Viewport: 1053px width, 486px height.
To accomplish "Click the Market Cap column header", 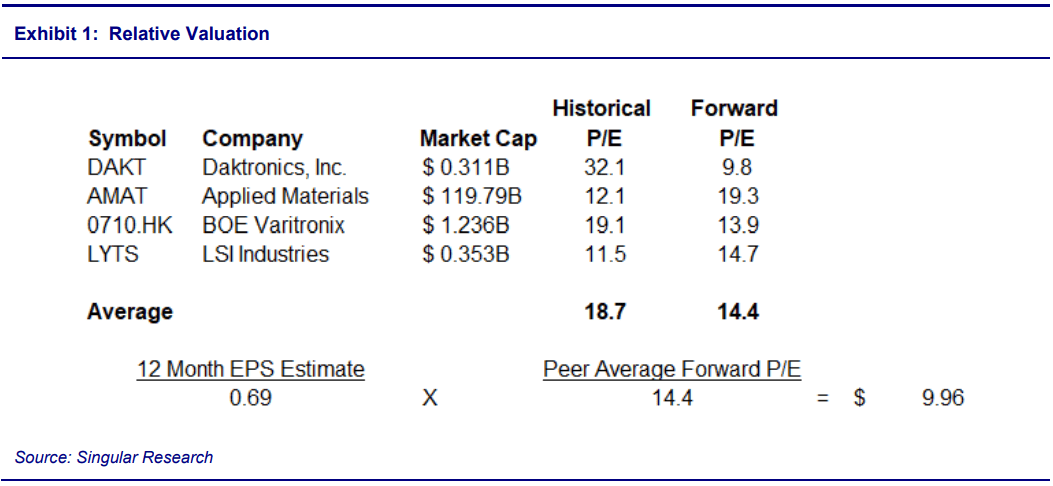I will (478, 139).
